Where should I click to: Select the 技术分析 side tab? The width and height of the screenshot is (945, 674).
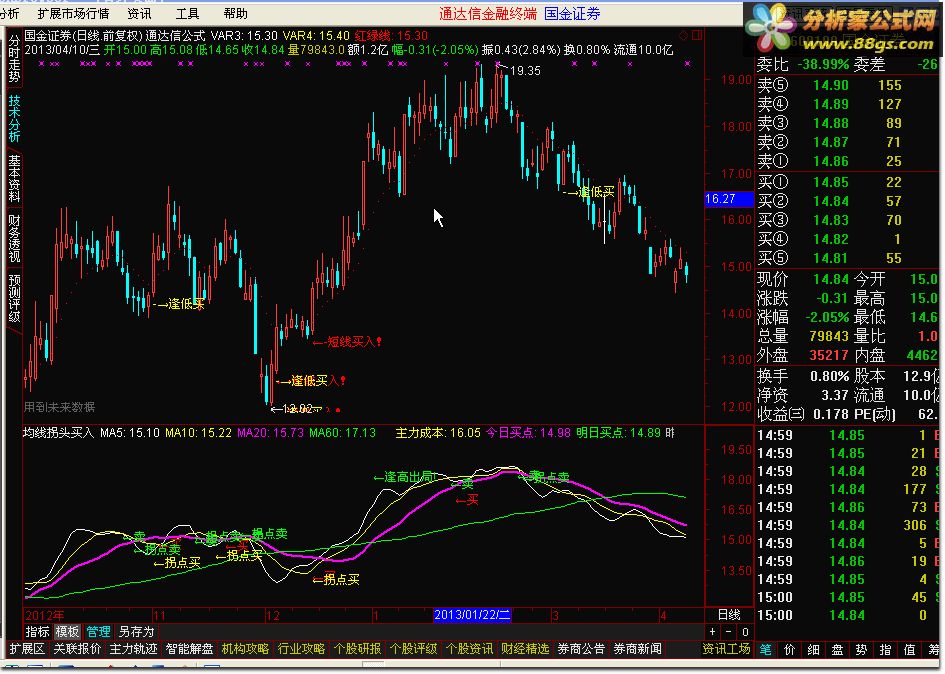click(14, 118)
